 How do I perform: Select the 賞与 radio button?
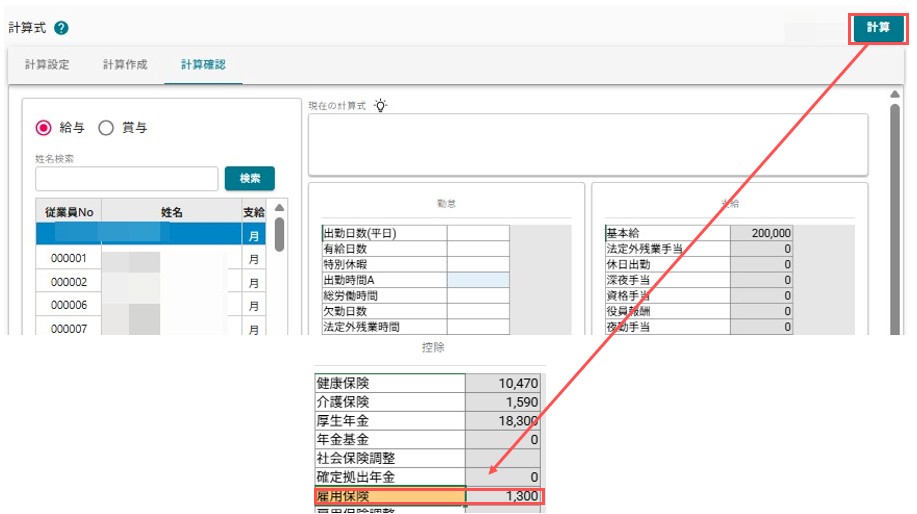(x=106, y=127)
